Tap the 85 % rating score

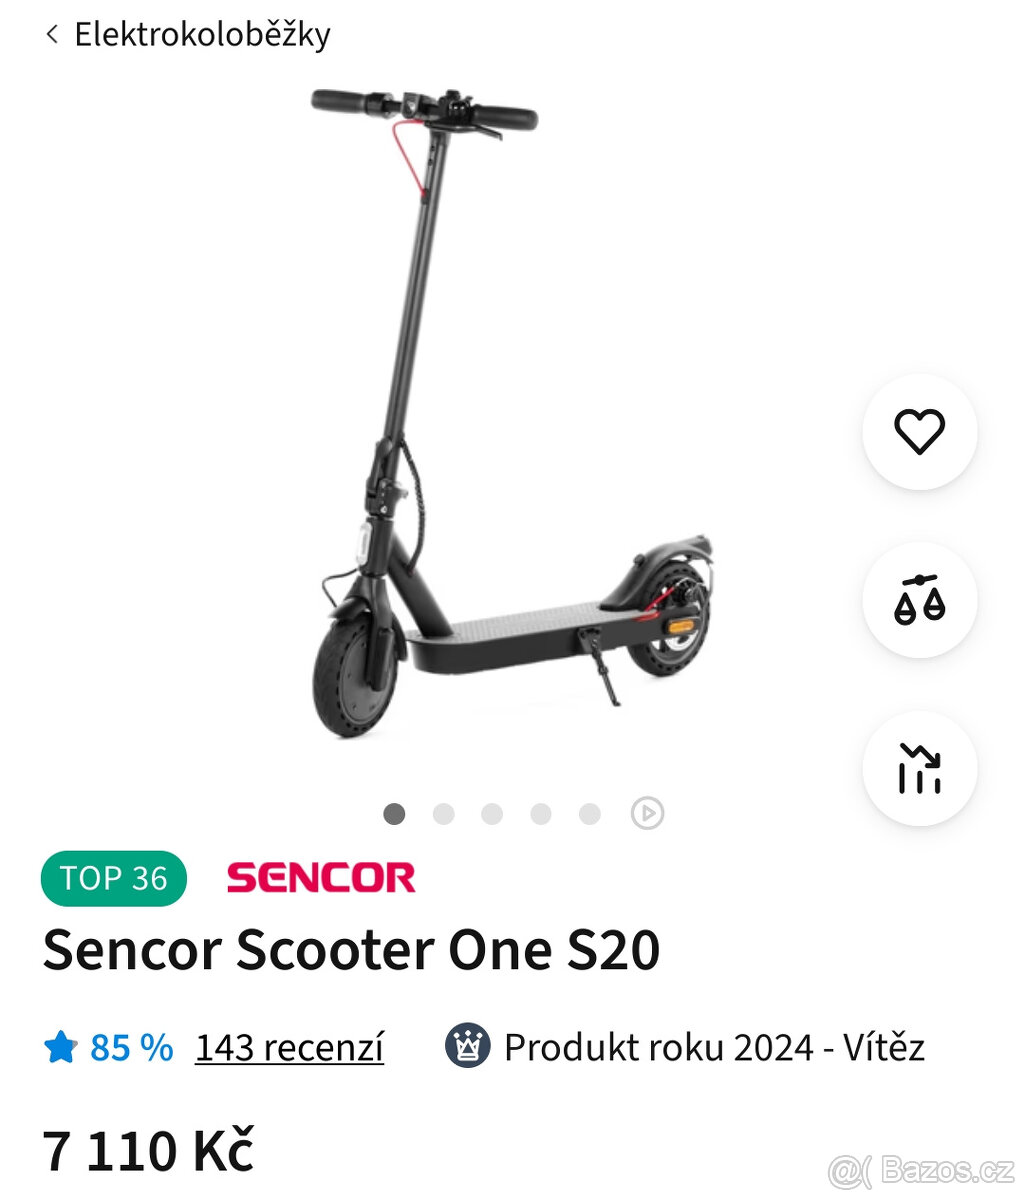[131, 1047]
